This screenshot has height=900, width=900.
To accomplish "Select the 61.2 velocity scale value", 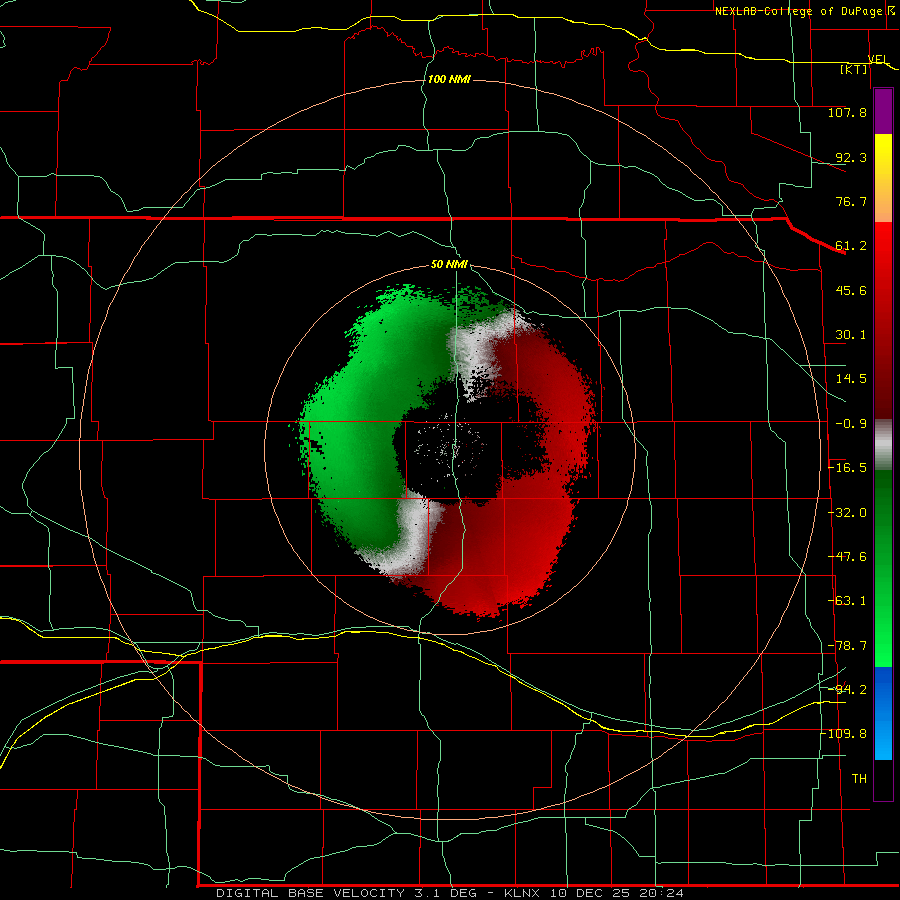I will [851, 246].
